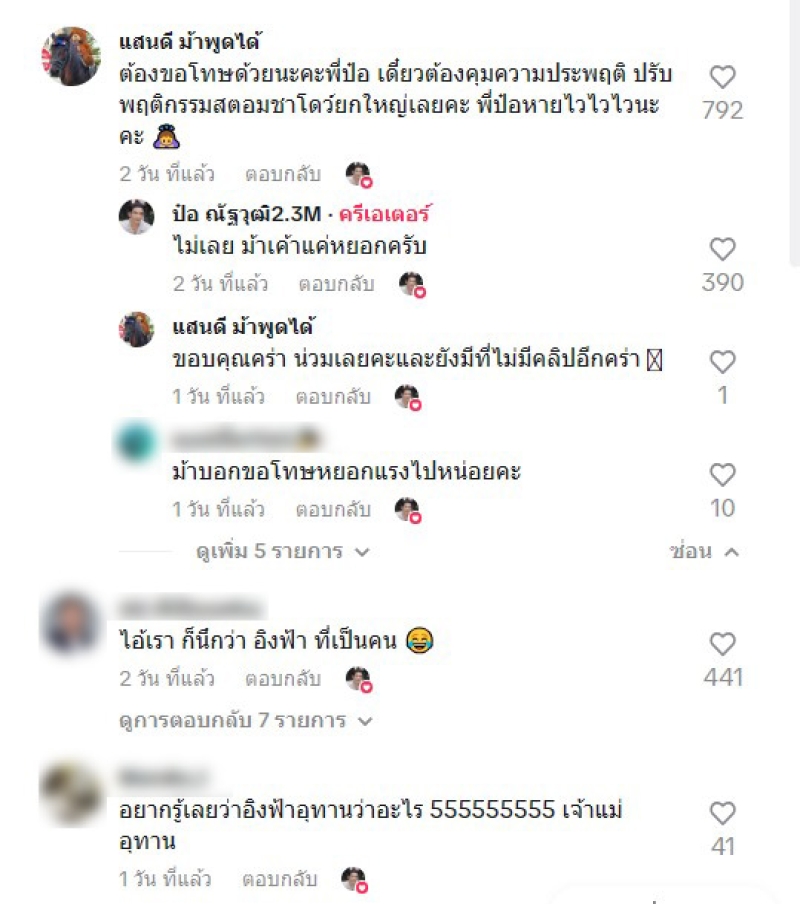
Task: Open ป๋อ ณัฐวุฒิ creator profile avatar
Action: tap(137, 217)
